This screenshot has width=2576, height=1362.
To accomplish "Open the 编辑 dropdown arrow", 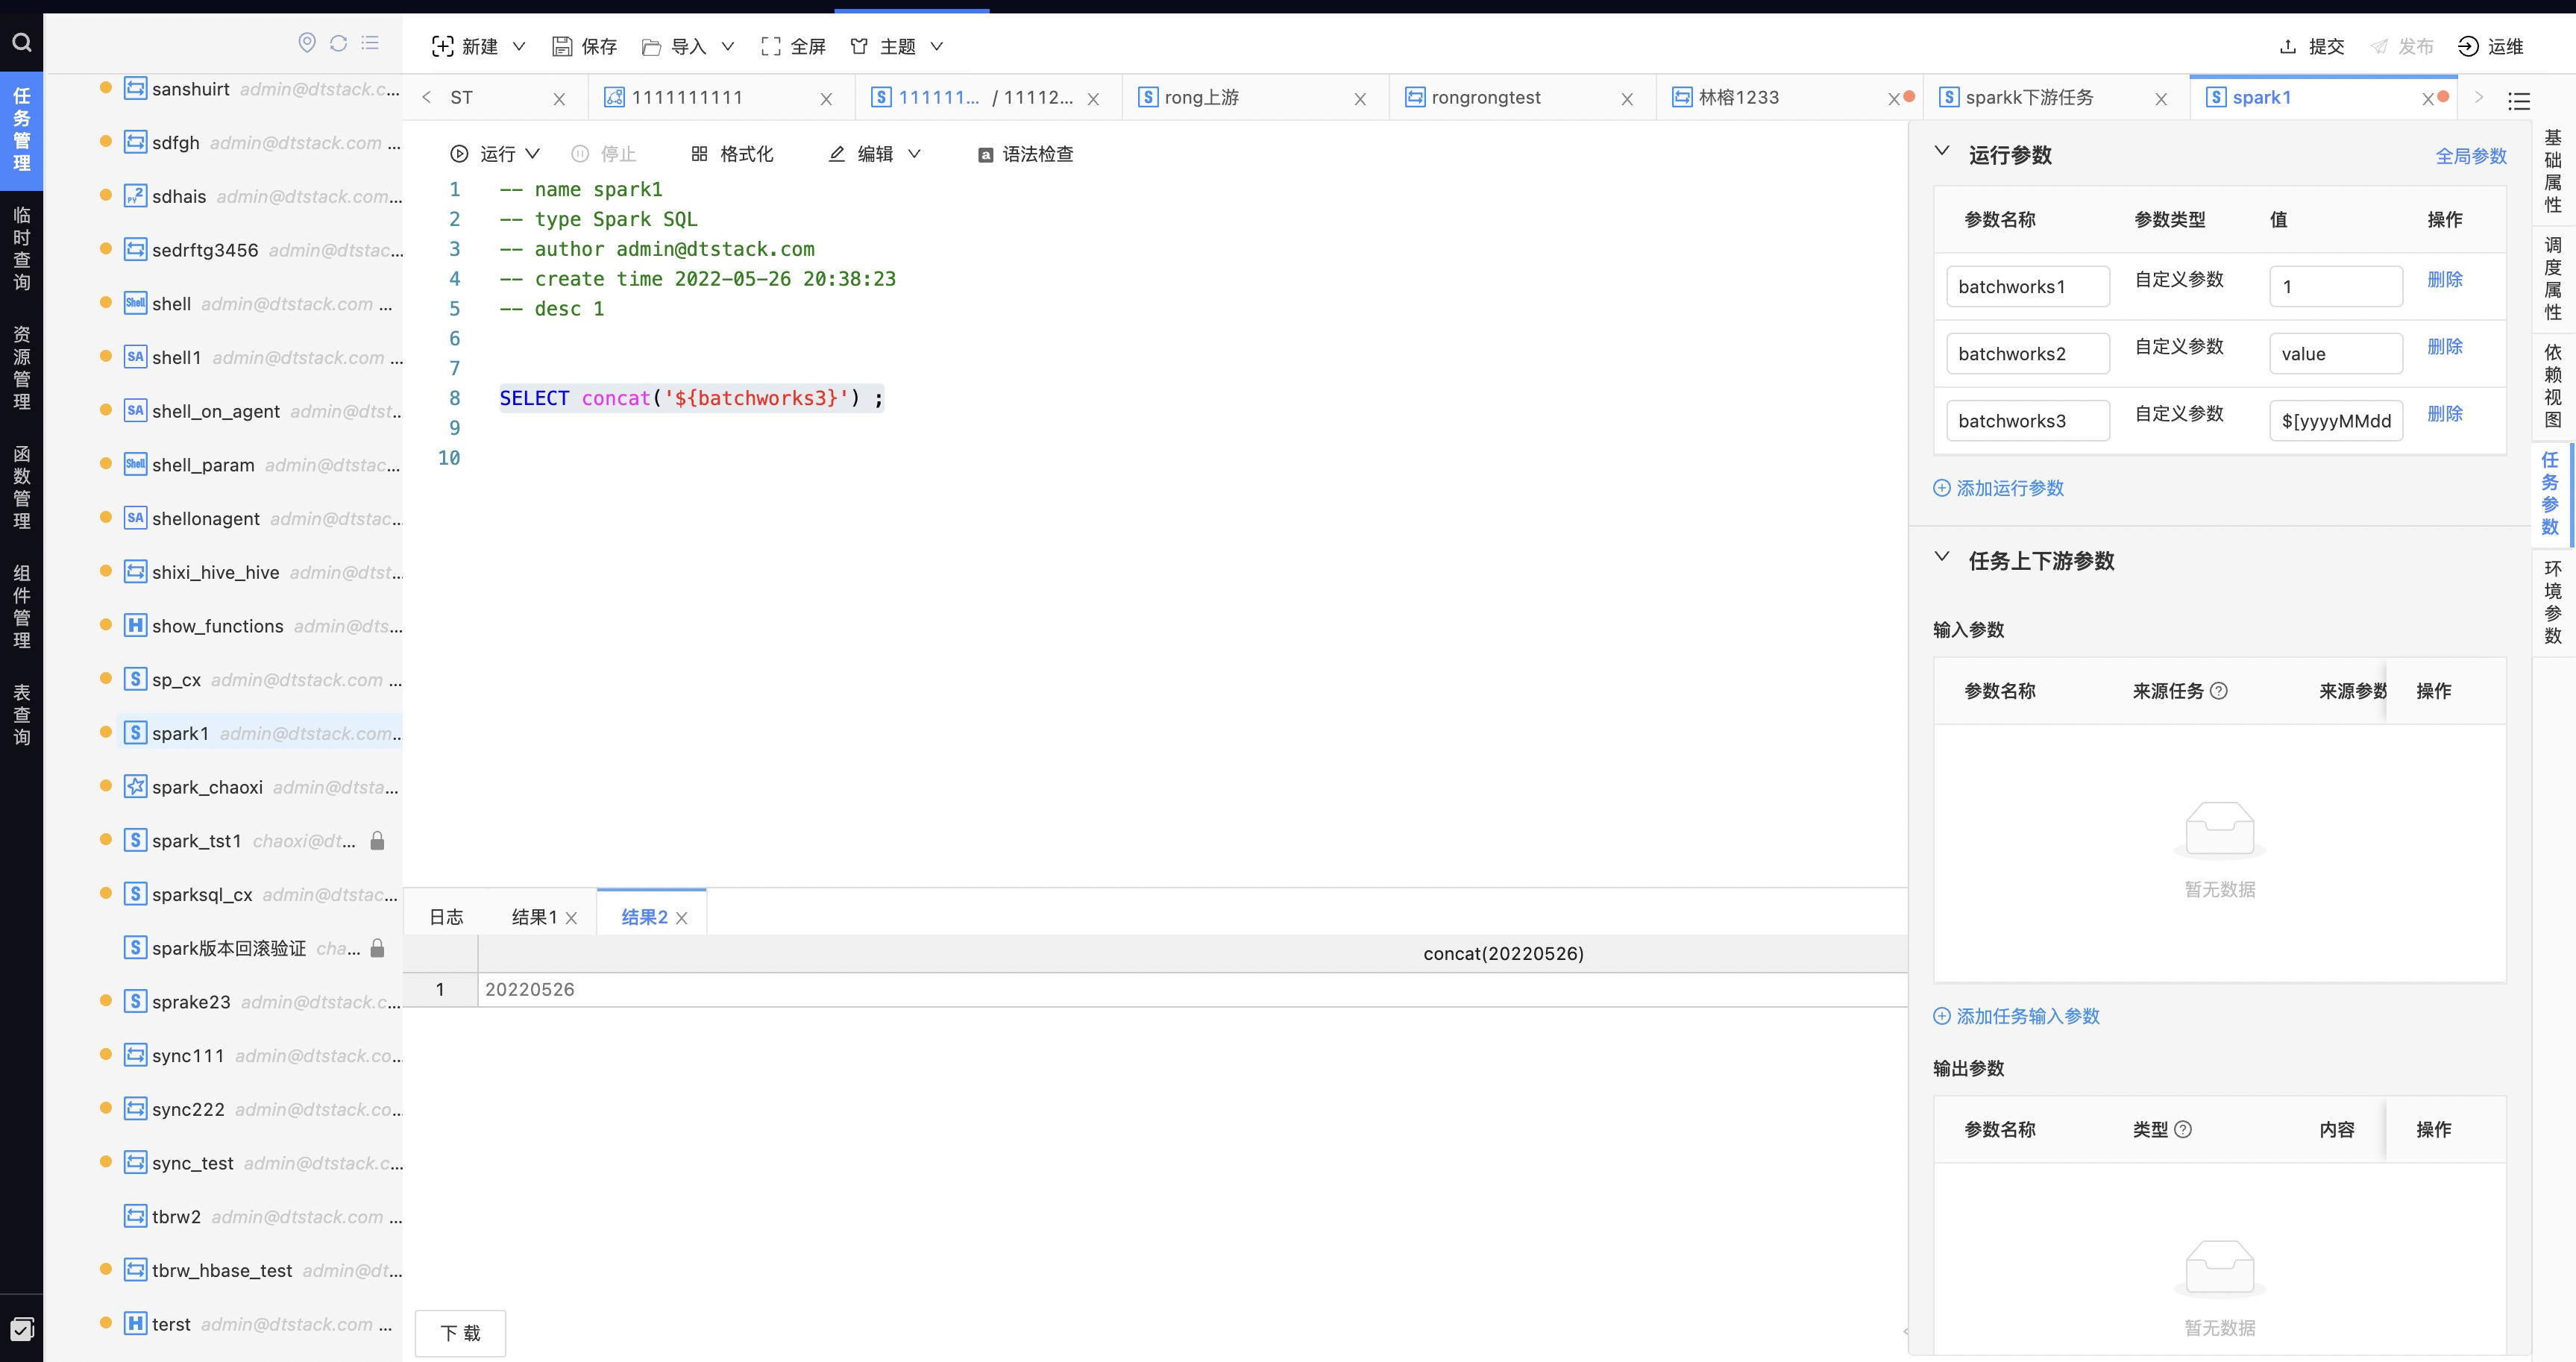I will coord(914,153).
